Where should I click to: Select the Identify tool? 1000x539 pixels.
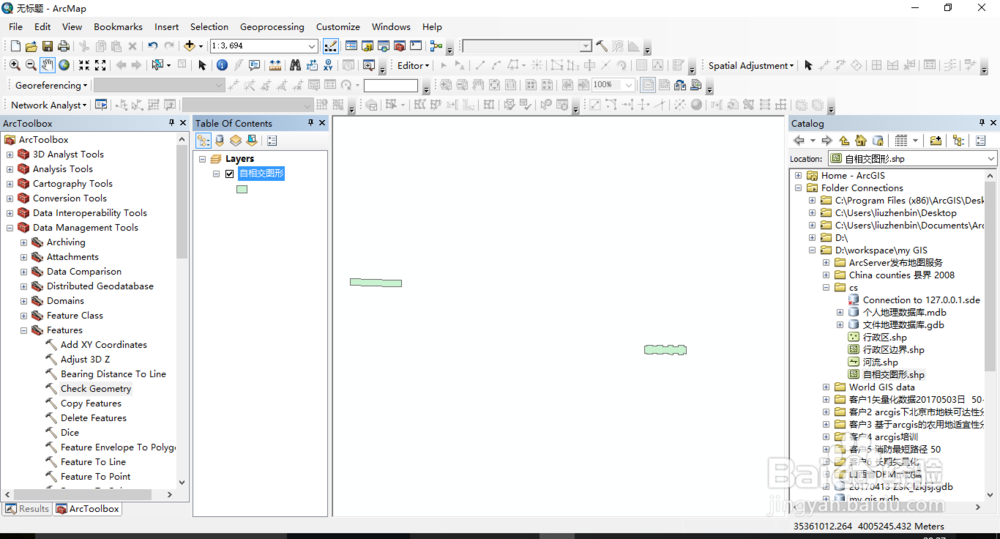coord(222,65)
